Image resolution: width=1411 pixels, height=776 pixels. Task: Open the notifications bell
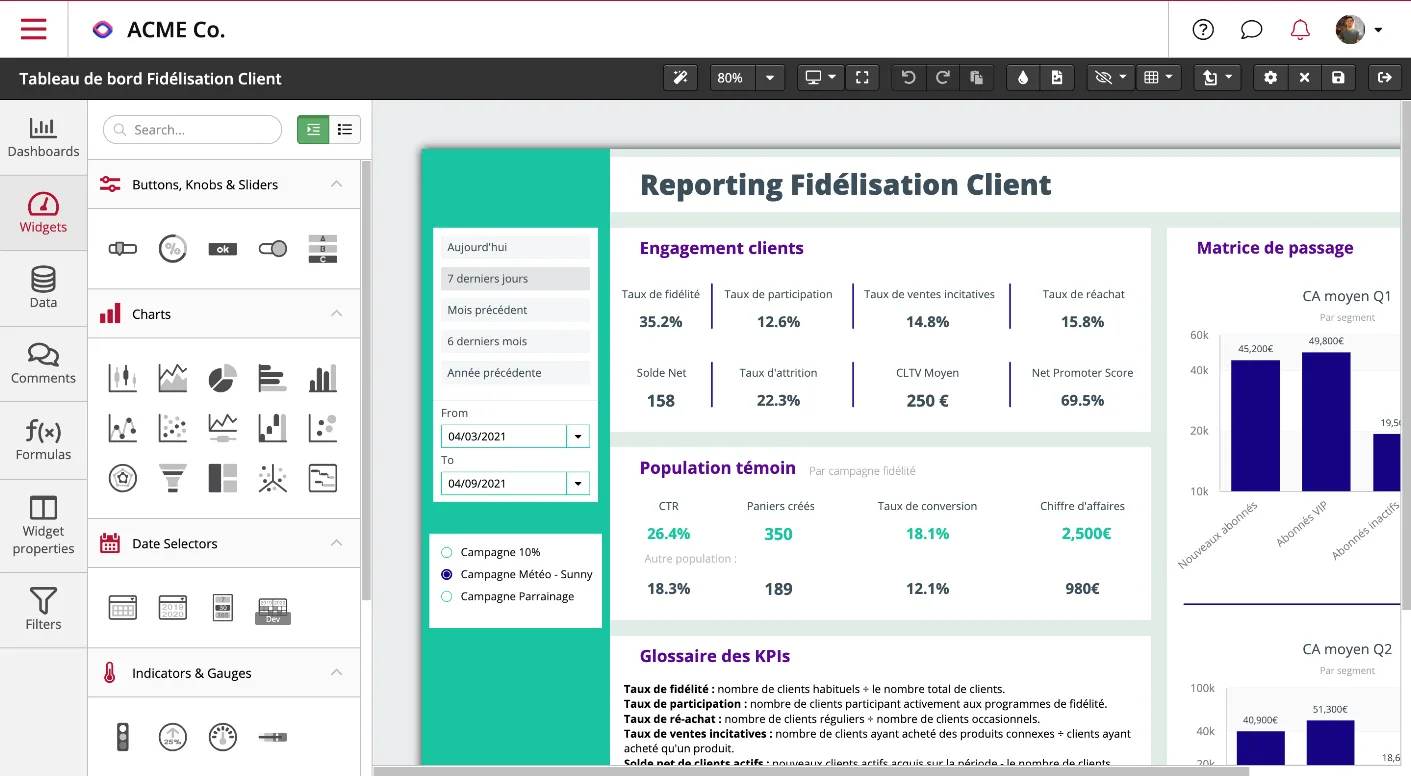tap(1300, 30)
